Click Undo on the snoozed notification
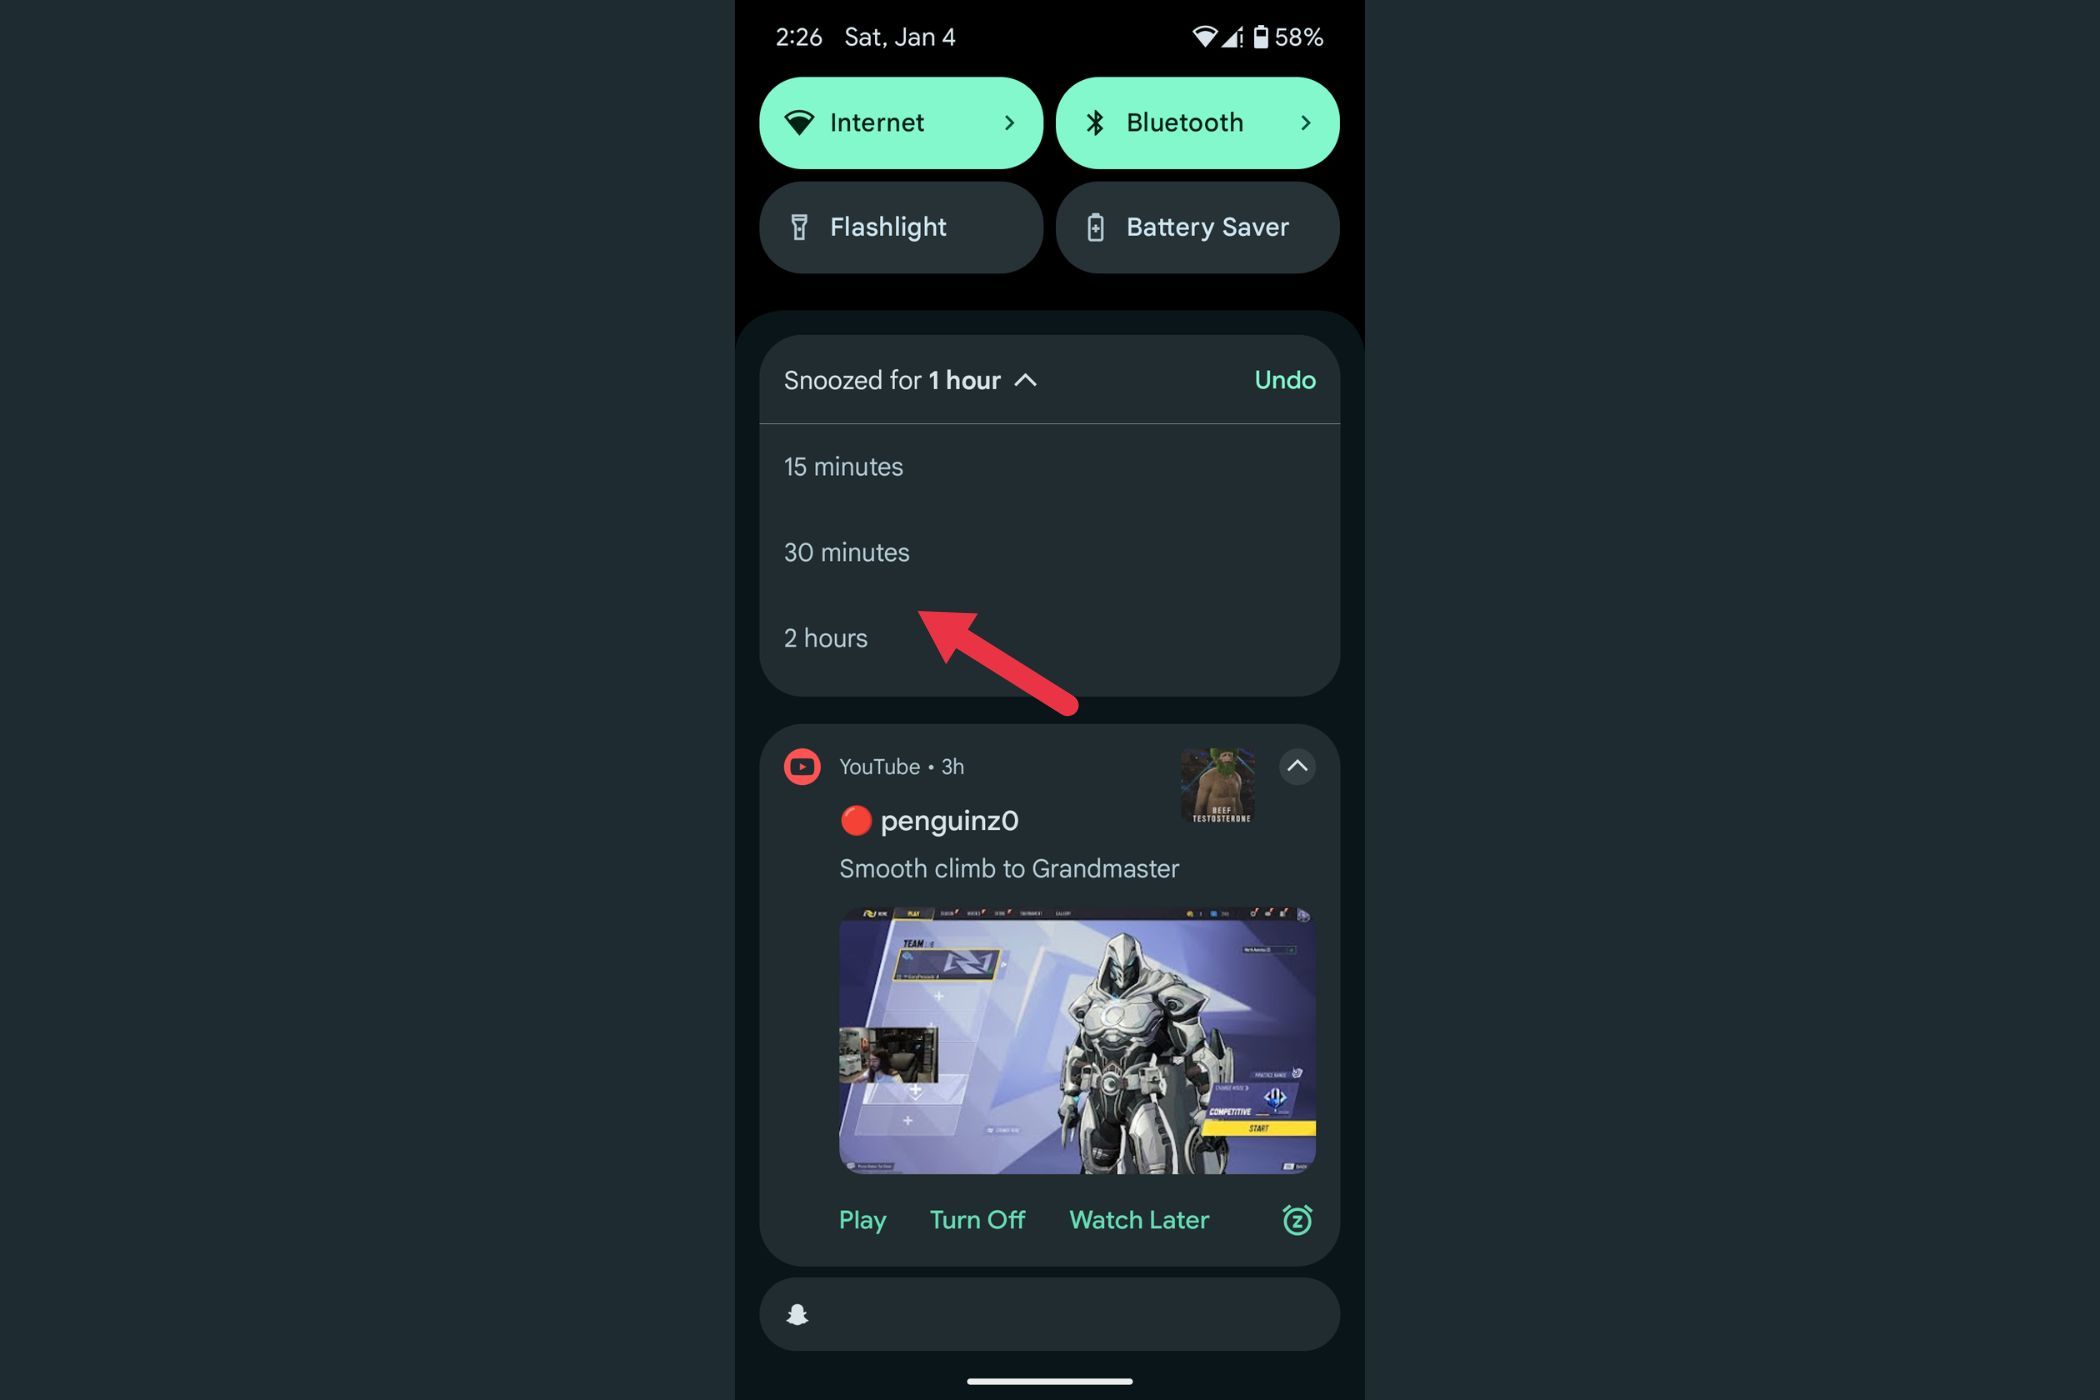Screen dimensions: 2100x1400 pos(1283,380)
